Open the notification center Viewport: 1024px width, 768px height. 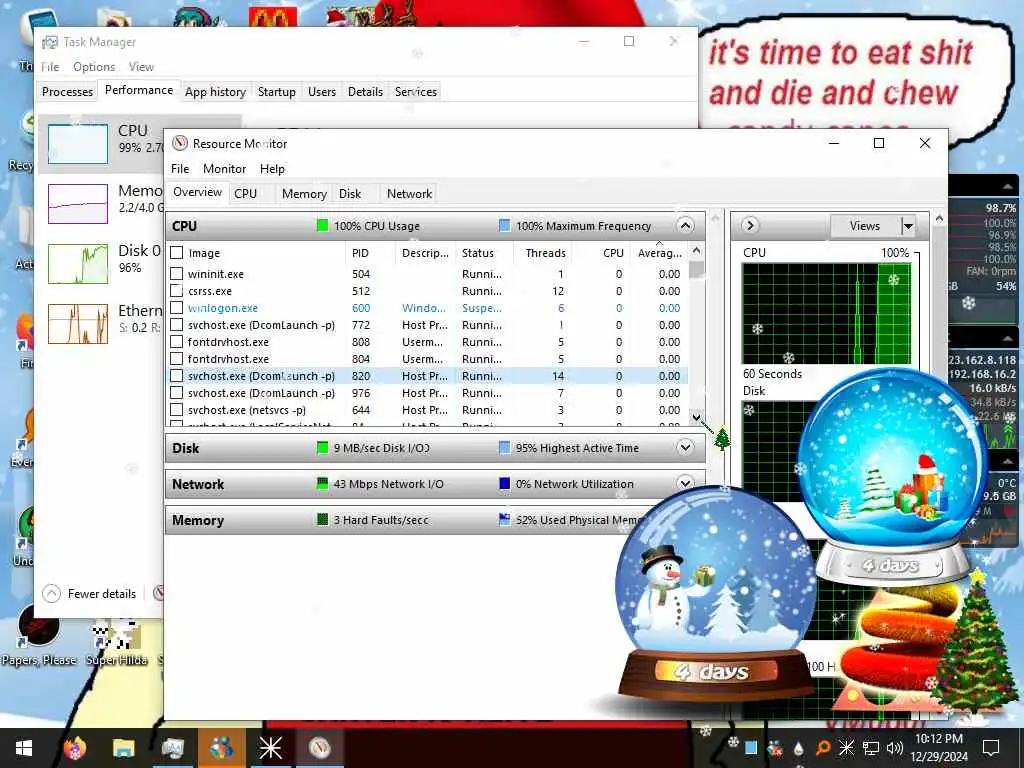991,748
